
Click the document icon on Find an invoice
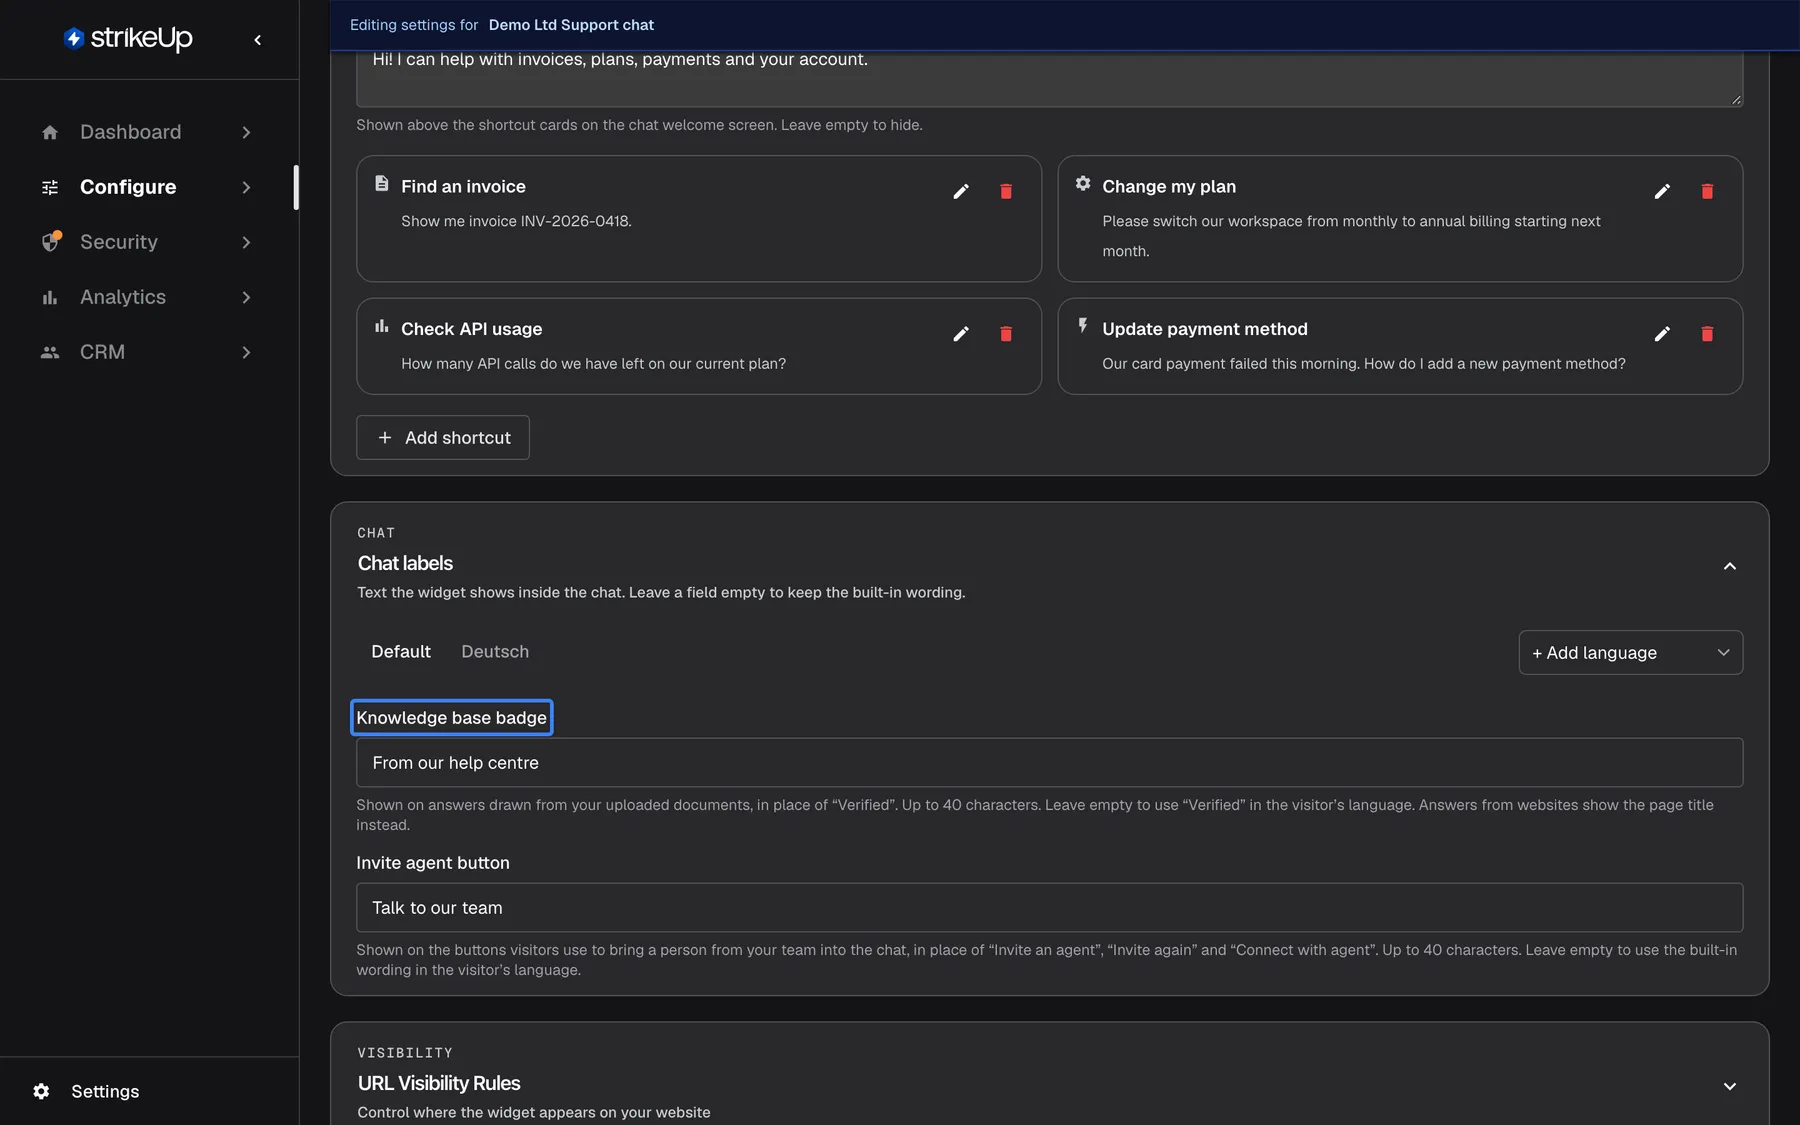tap(382, 183)
